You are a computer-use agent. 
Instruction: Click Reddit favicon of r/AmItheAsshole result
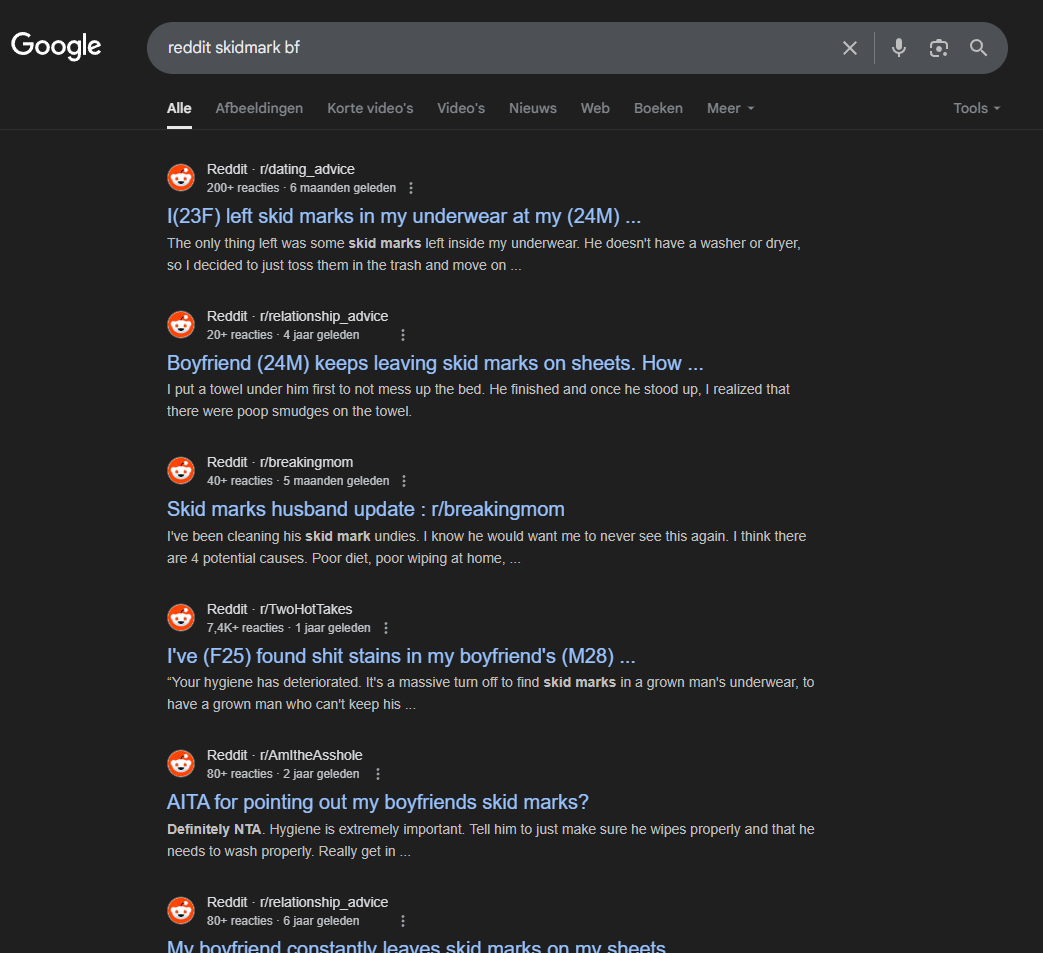[x=181, y=764]
